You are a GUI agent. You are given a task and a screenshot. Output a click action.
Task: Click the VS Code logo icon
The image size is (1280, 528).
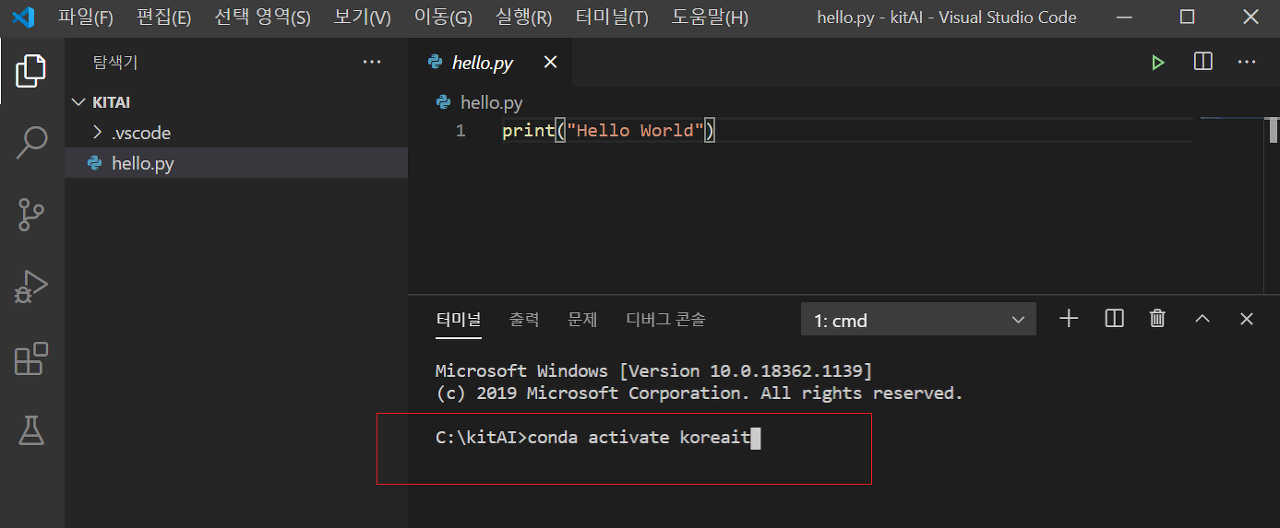pyautogui.click(x=22, y=17)
